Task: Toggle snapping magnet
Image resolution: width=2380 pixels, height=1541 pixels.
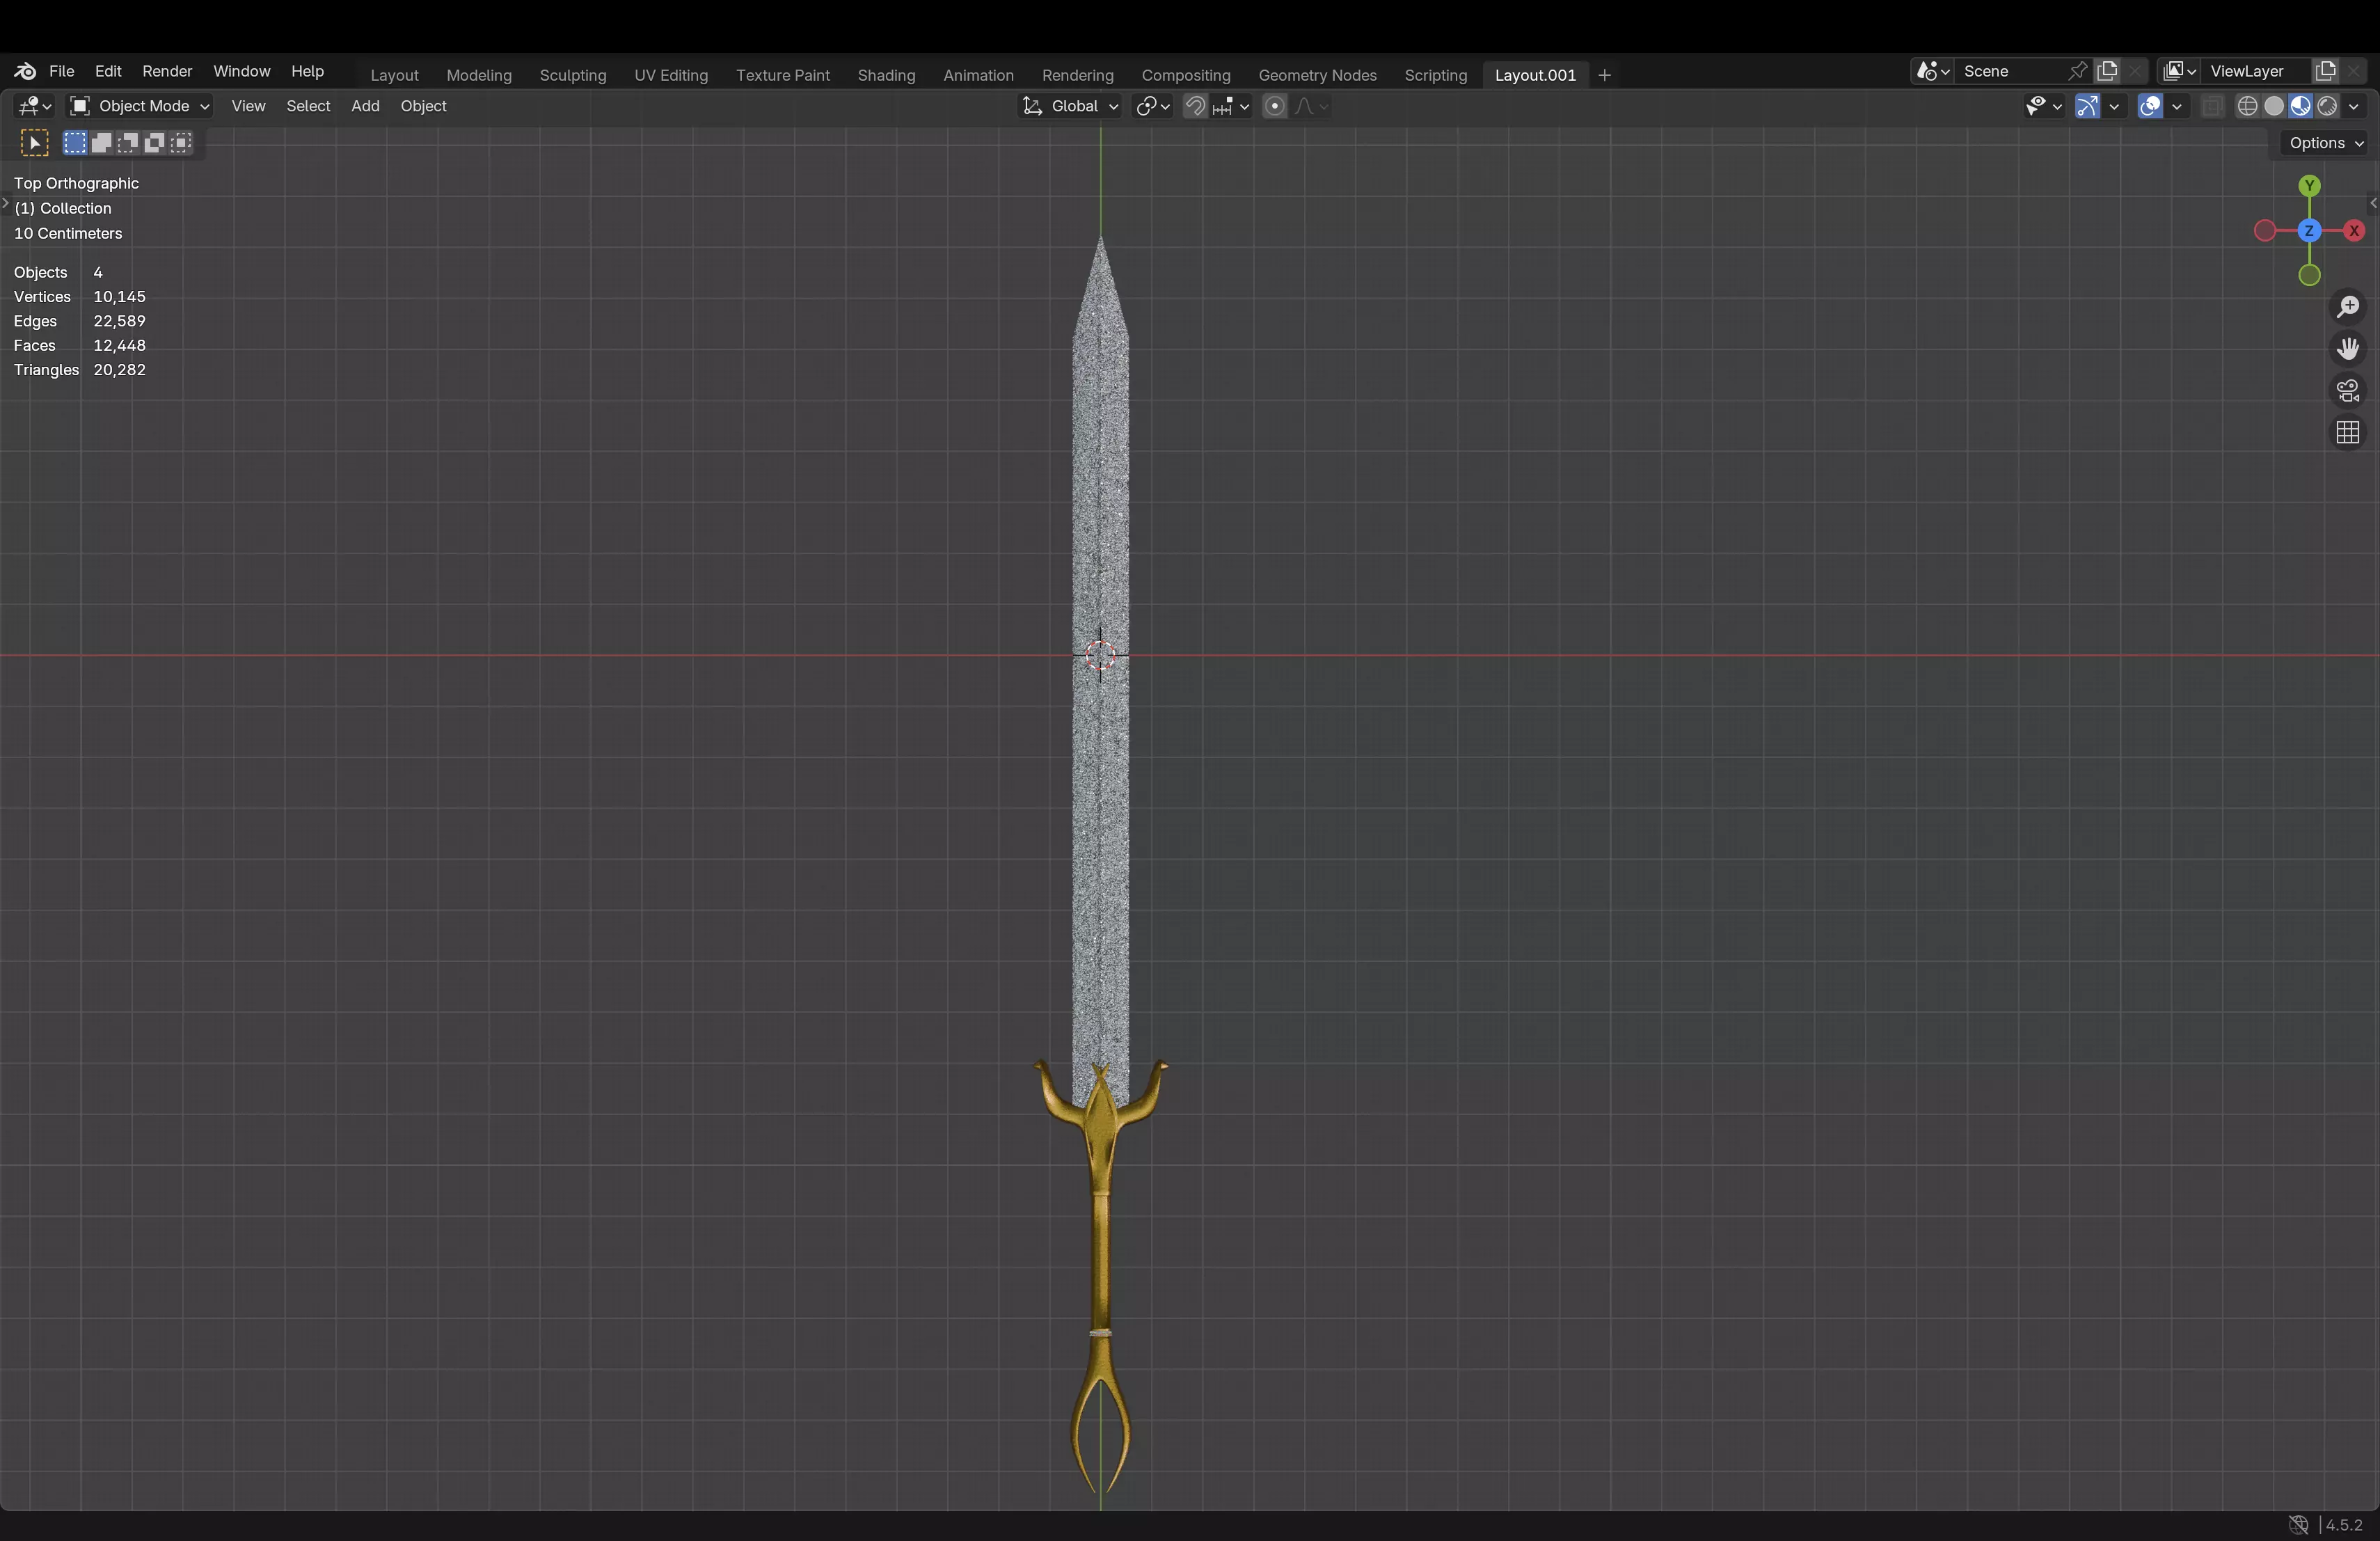Action: click(1195, 106)
